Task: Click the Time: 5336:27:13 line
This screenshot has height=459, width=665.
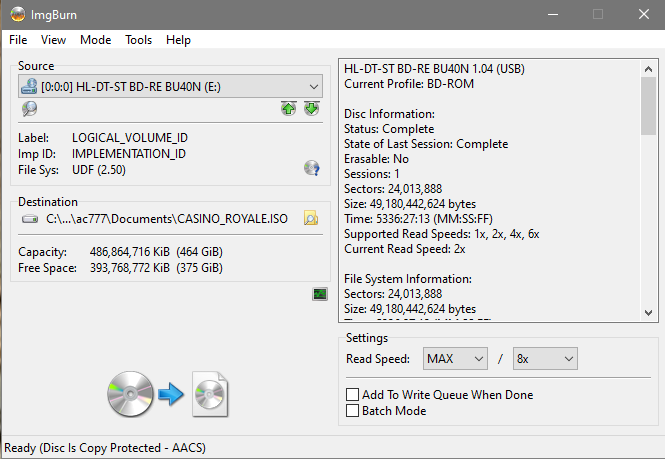Action: [418, 219]
